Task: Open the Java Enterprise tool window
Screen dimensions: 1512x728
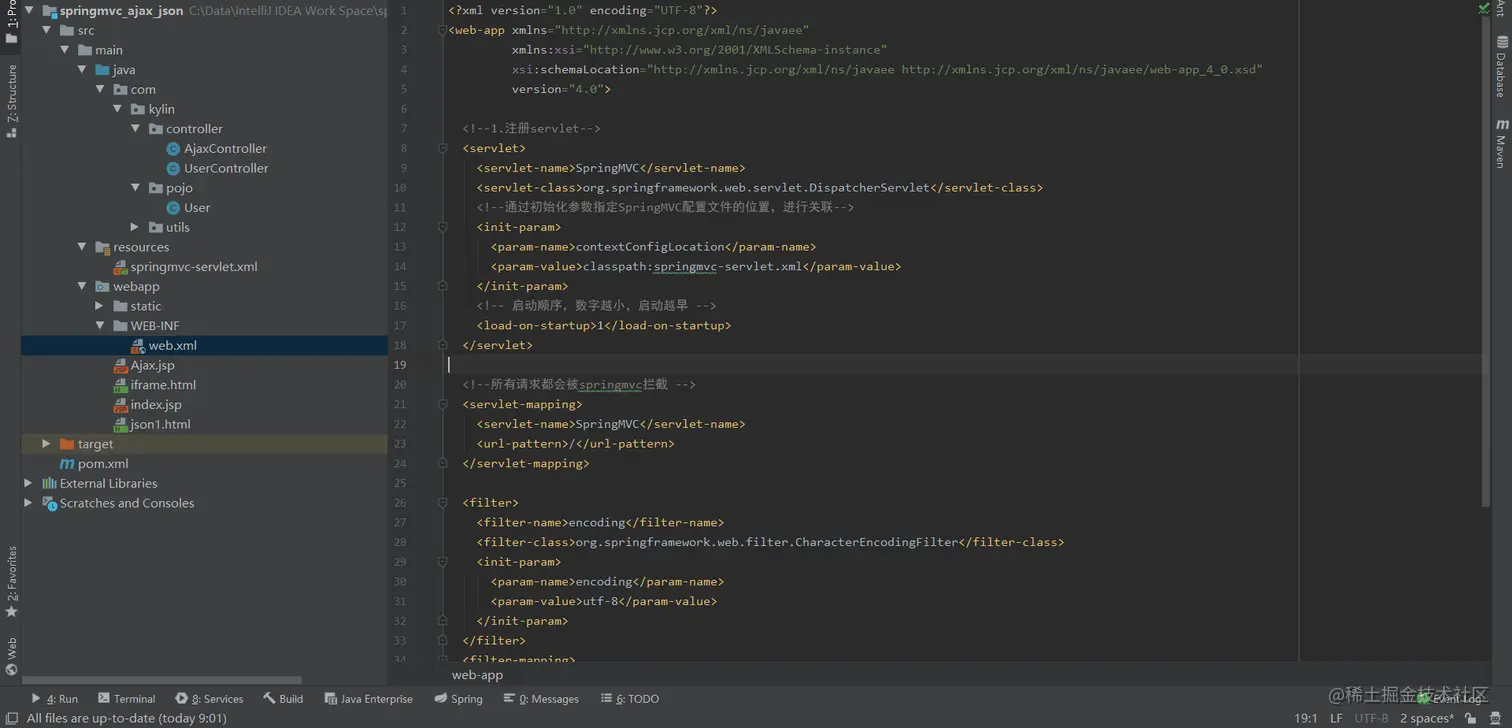Action: 368,699
